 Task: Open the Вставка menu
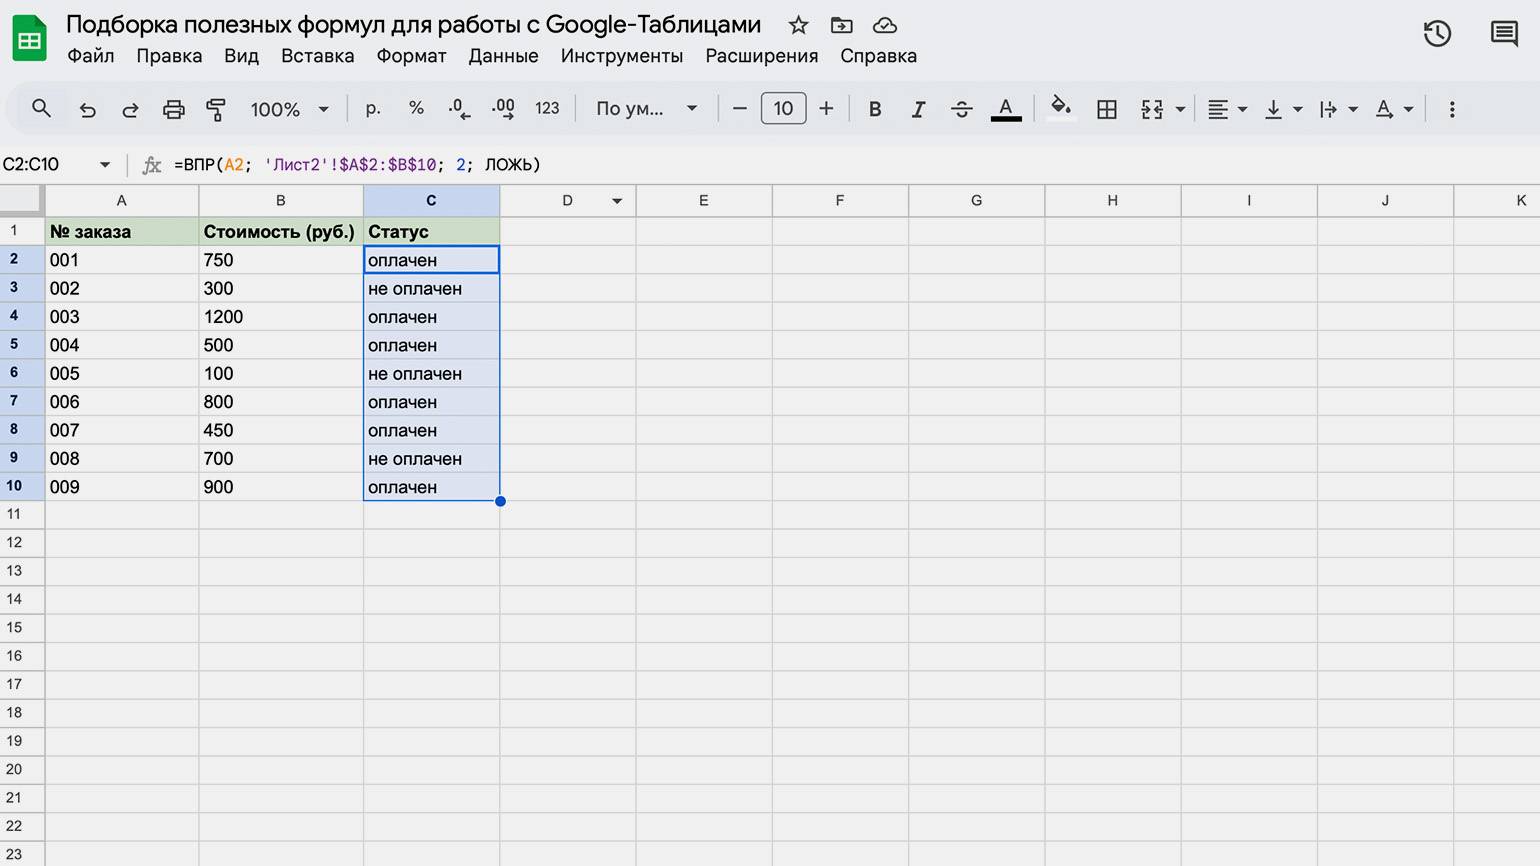click(x=317, y=56)
